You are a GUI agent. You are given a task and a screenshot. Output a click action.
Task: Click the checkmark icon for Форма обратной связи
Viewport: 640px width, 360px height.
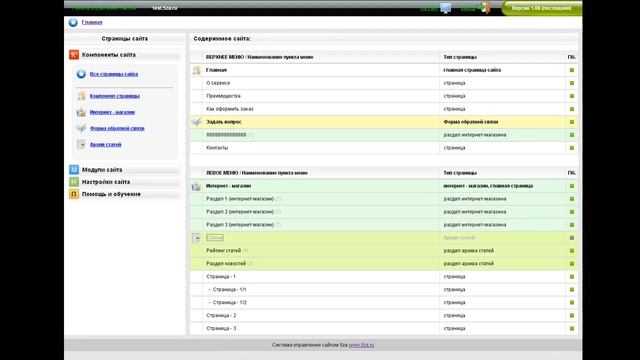point(81,128)
